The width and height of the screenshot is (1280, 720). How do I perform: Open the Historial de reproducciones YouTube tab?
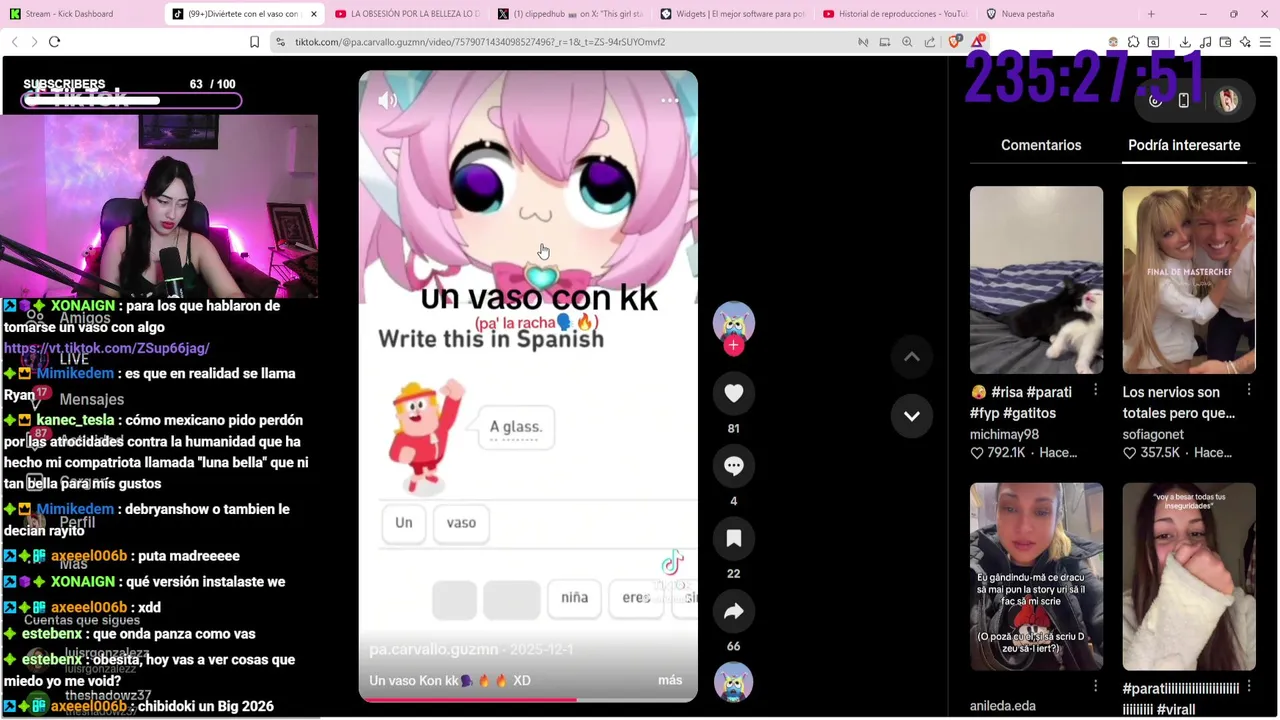895,14
